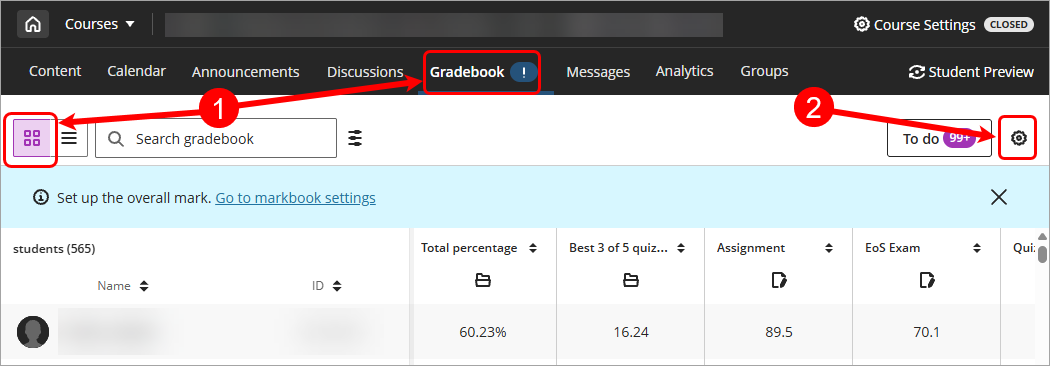Select the 70.1 exam cell
The image size is (1050, 366).
click(927, 332)
